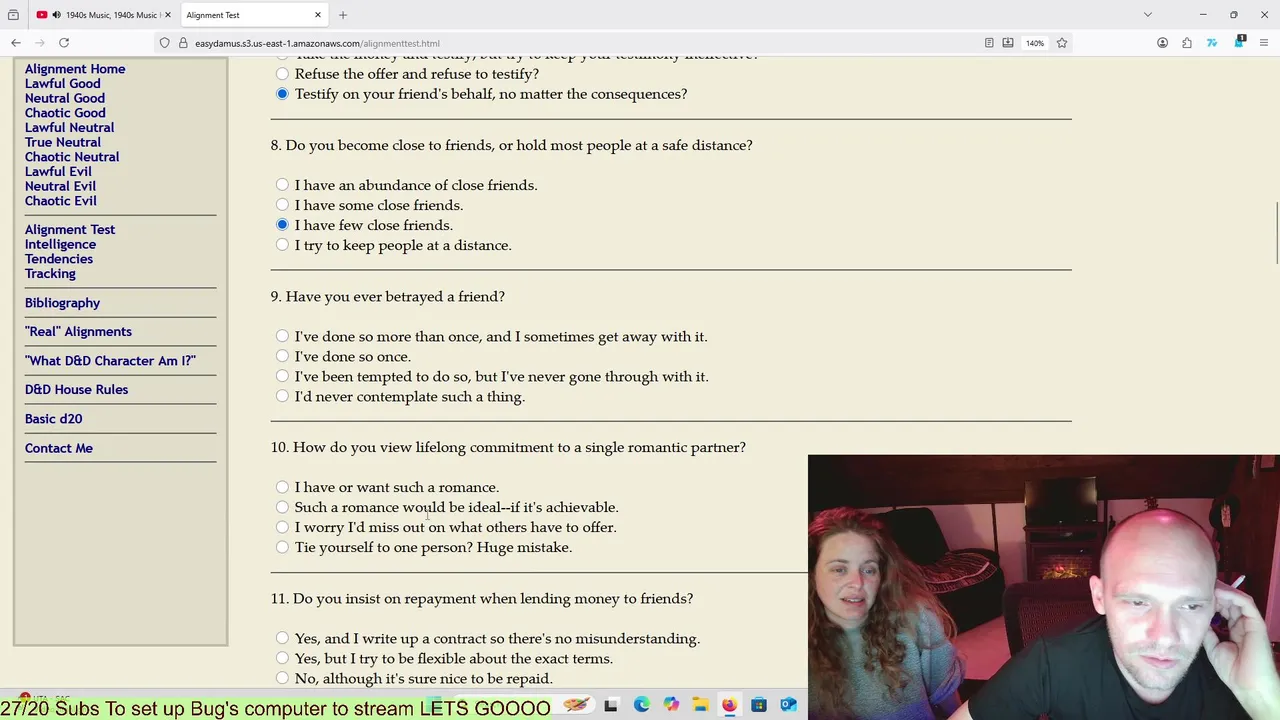
Task: Select "Refuse the offer and refuse to testify"
Action: 282,74
